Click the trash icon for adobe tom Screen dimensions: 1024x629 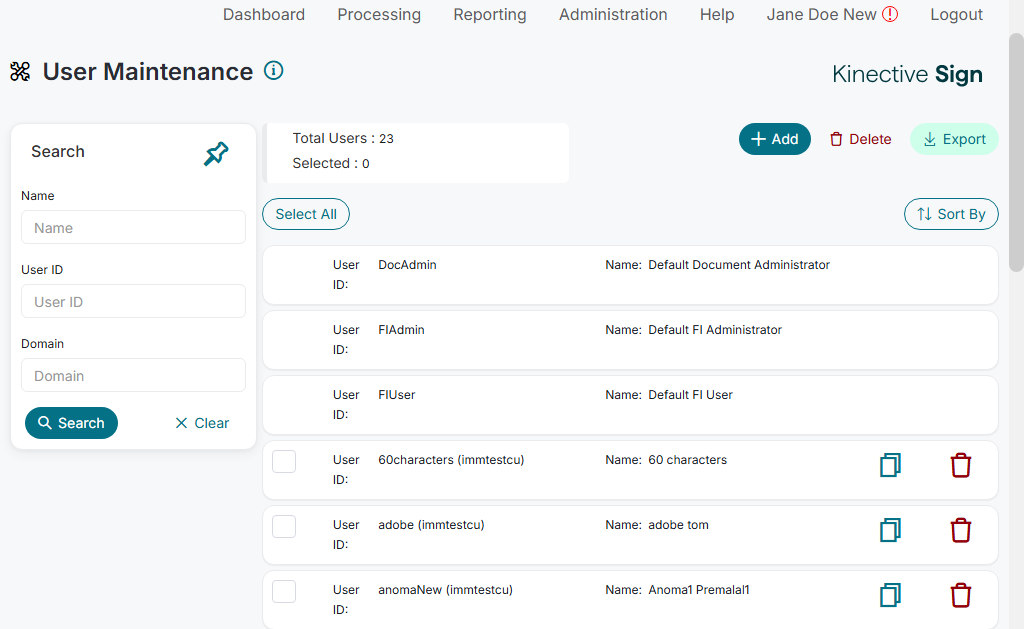(960, 531)
